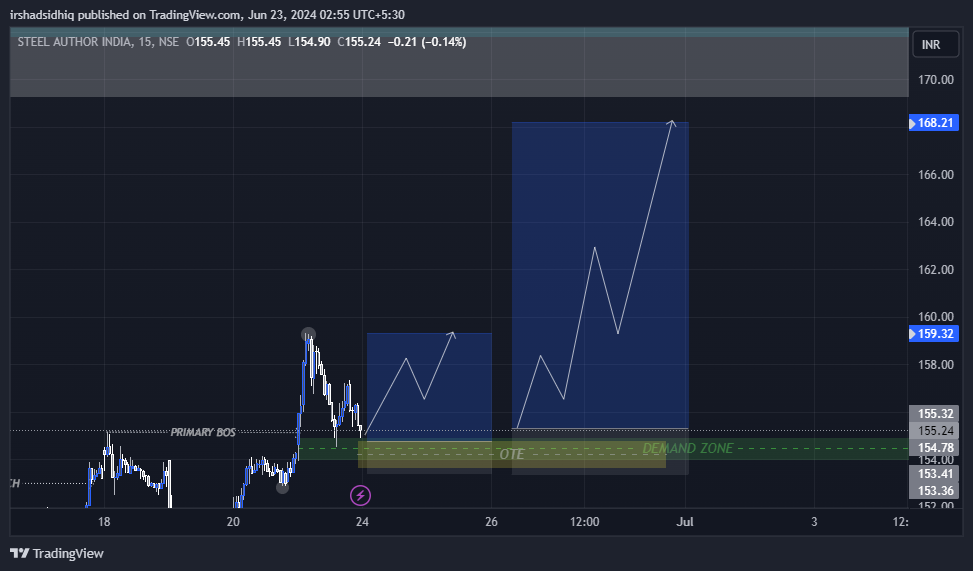Click the close value C155.24
973x571 pixels.
click(359, 42)
